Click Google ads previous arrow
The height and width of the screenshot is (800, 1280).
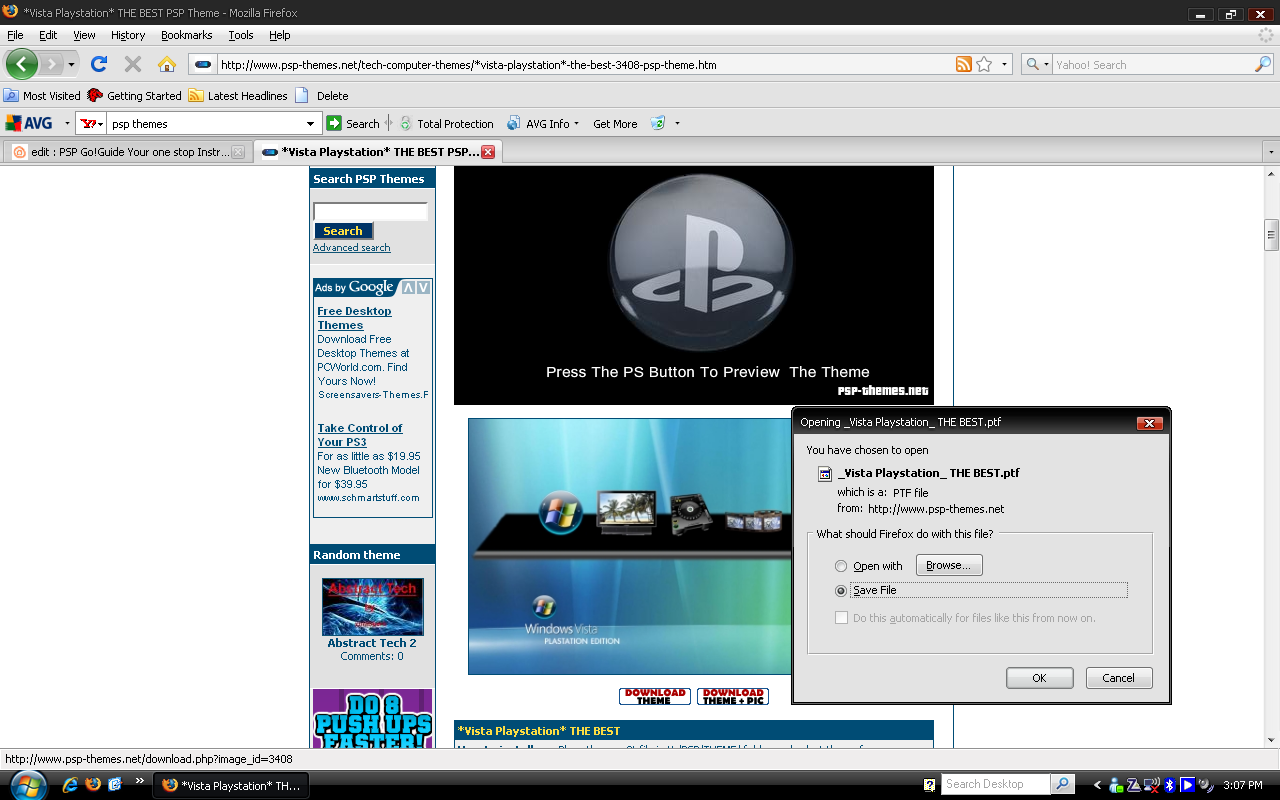point(408,287)
